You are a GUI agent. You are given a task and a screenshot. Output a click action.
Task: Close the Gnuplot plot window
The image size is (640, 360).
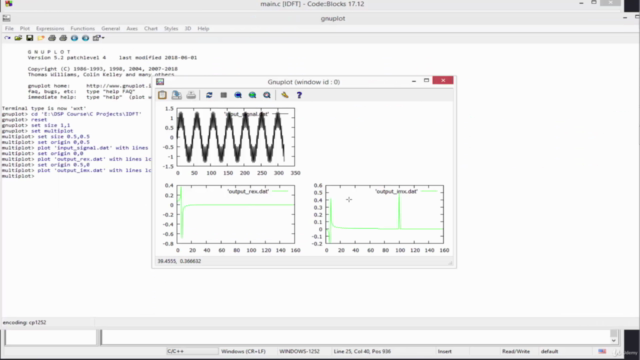click(x=443, y=80)
